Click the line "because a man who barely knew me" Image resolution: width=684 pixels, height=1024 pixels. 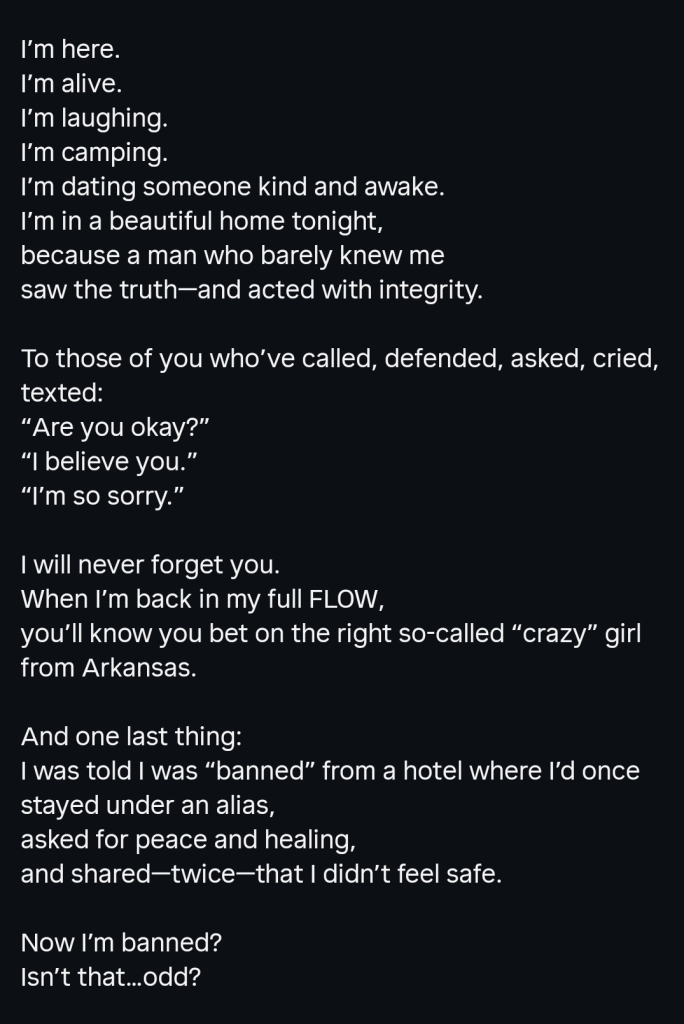tap(233, 255)
